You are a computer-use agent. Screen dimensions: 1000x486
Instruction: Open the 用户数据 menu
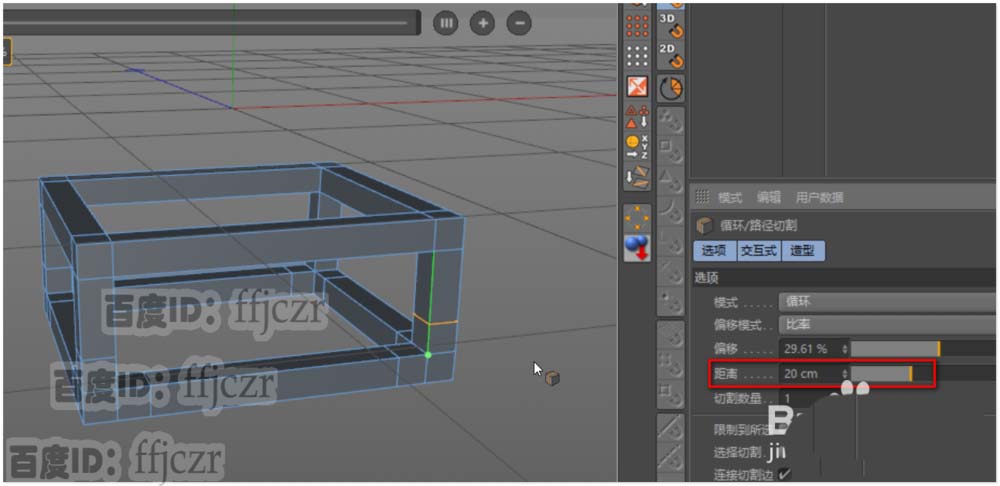pos(820,198)
